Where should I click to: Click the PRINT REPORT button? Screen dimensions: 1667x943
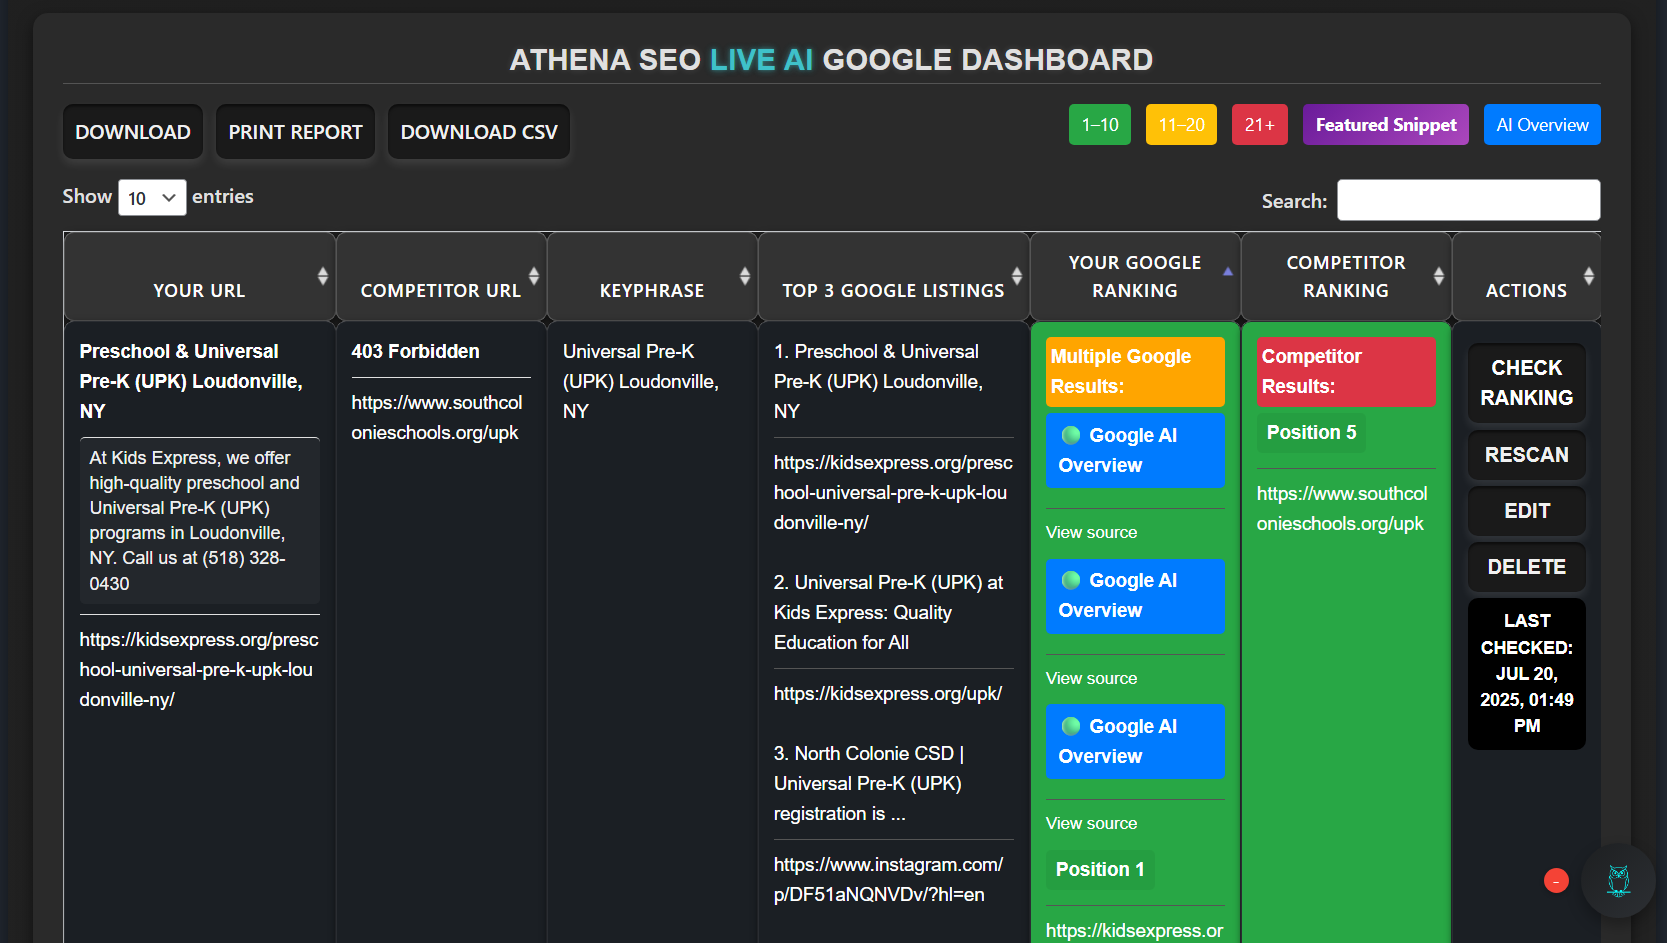295,132
